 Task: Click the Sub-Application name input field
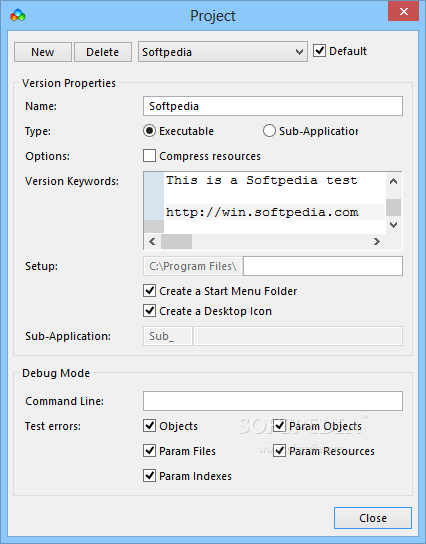point(298,336)
